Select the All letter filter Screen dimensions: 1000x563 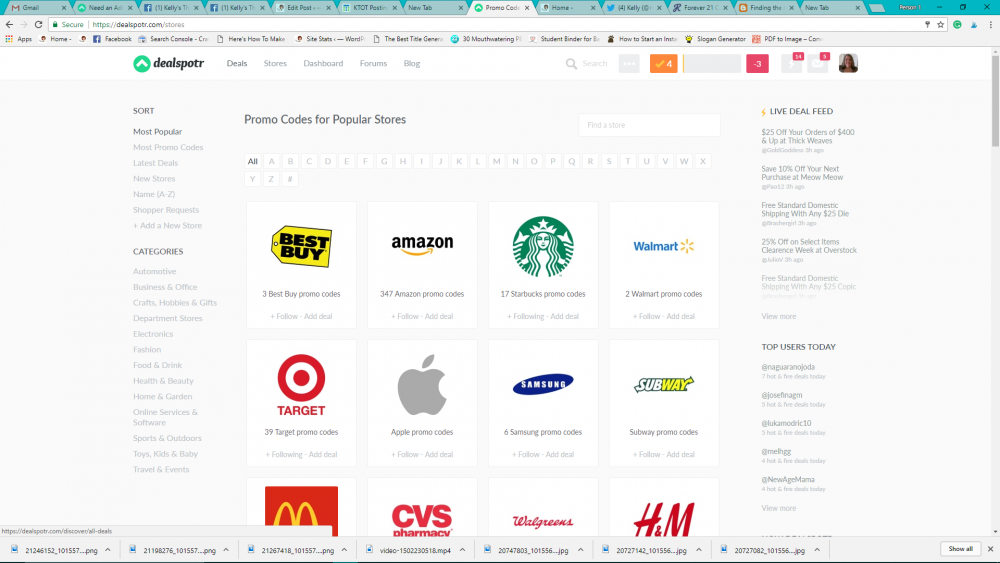coord(253,161)
